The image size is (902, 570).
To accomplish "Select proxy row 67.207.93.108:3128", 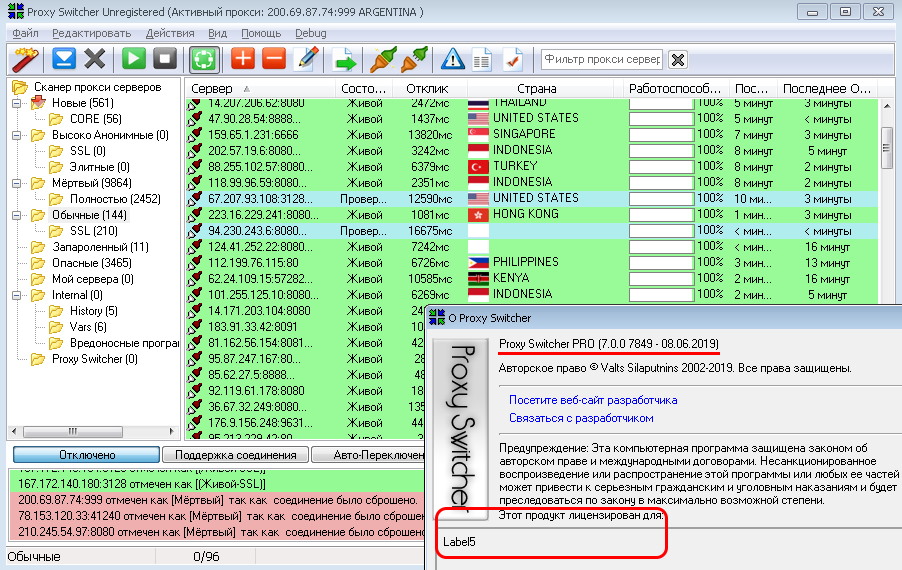I will [532, 199].
